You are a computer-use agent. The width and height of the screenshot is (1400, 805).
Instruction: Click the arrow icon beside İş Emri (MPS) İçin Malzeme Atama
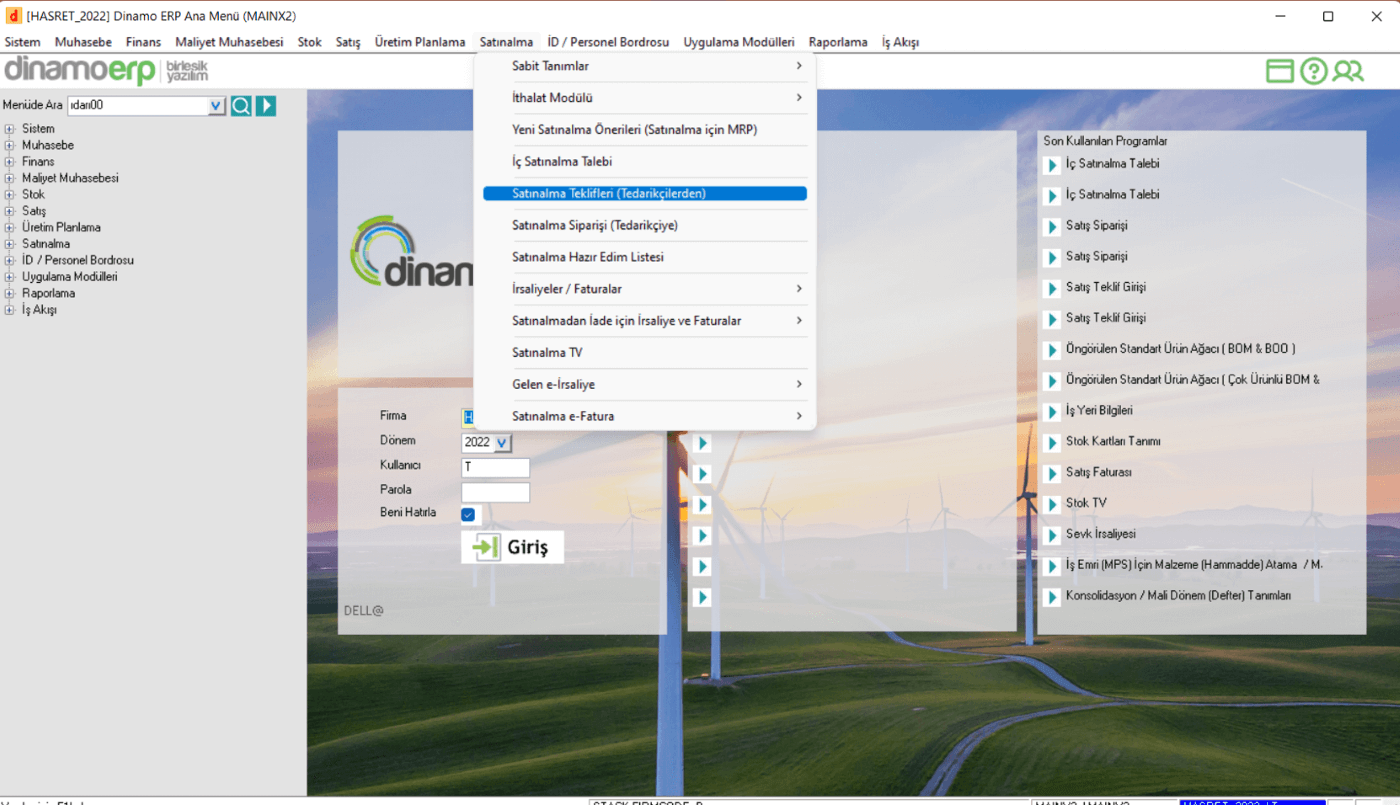click(1051, 566)
